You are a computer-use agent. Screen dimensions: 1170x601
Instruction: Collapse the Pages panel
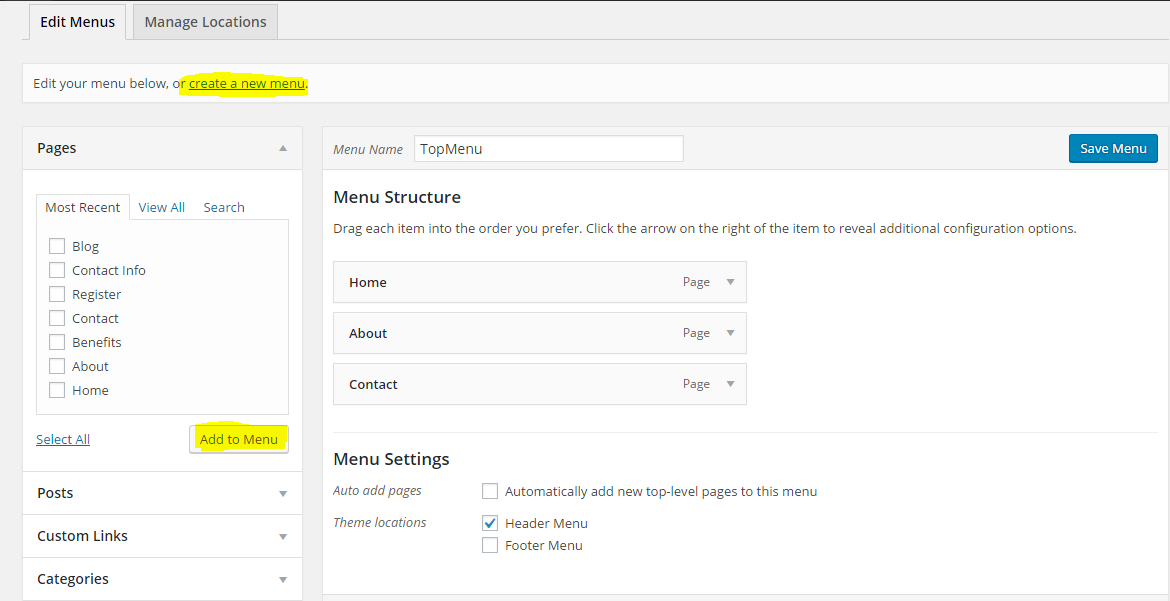[283, 147]
